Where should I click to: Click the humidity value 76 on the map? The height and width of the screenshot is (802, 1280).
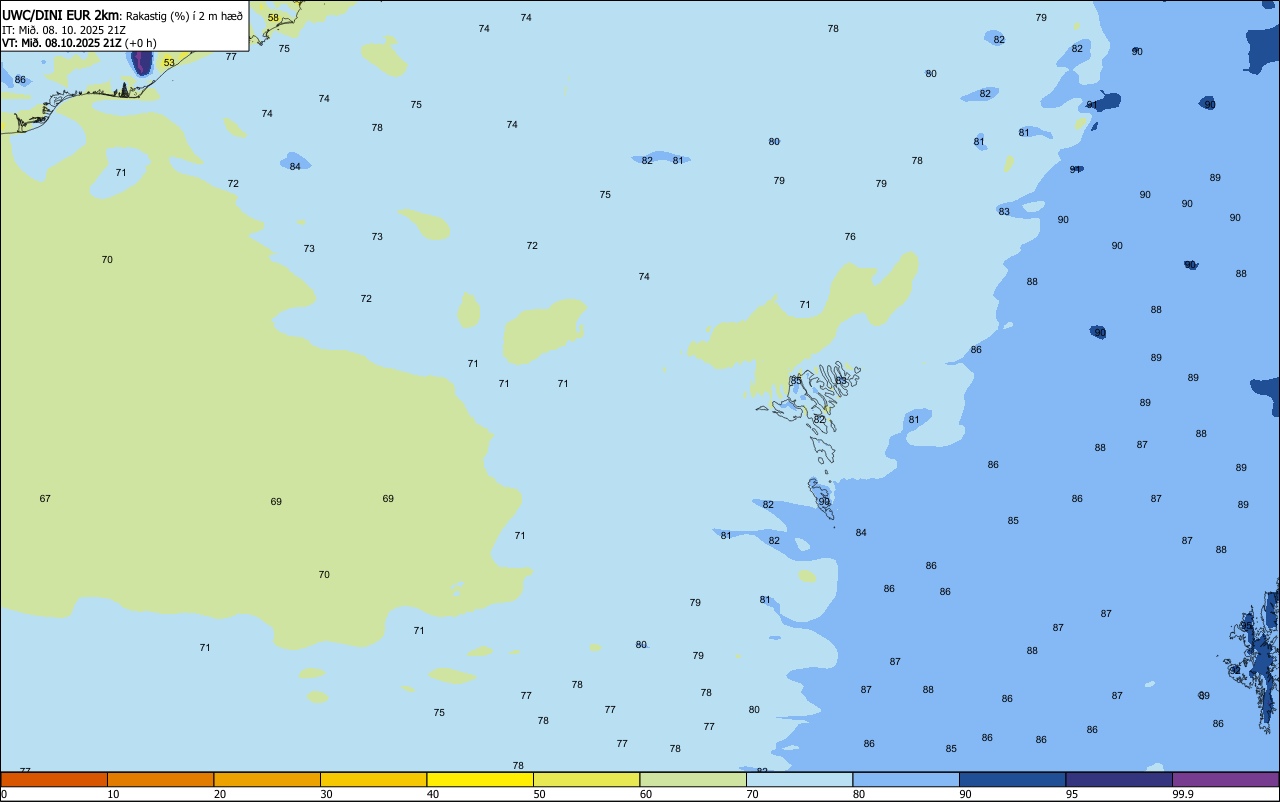pyautogui.click(x=850, y=237)
